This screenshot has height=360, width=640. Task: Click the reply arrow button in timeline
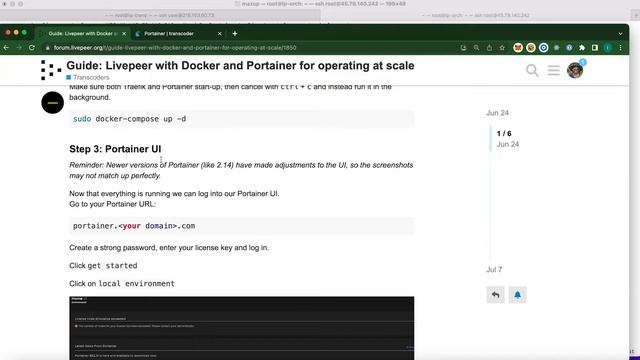click(x=496, y=295)
